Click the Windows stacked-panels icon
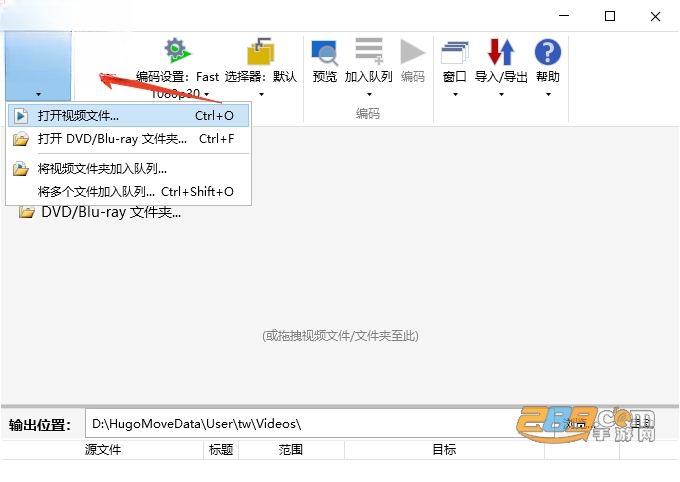Image resolution: width=680 pixels, height=482 pixels. 454,52
